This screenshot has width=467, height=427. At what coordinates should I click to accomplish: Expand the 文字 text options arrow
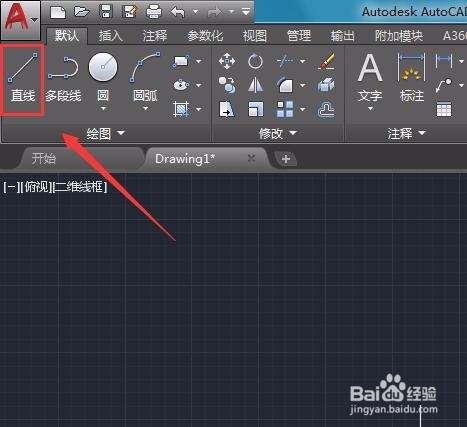[370, 109]
